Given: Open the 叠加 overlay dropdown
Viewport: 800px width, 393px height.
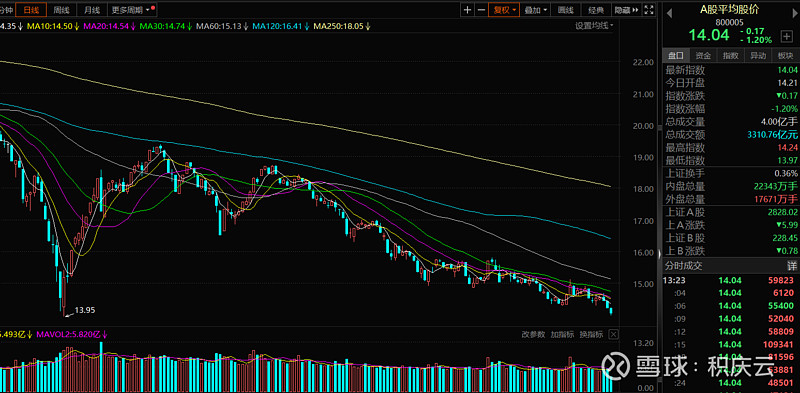Looking at the screenshot, I should click(536, 9).
